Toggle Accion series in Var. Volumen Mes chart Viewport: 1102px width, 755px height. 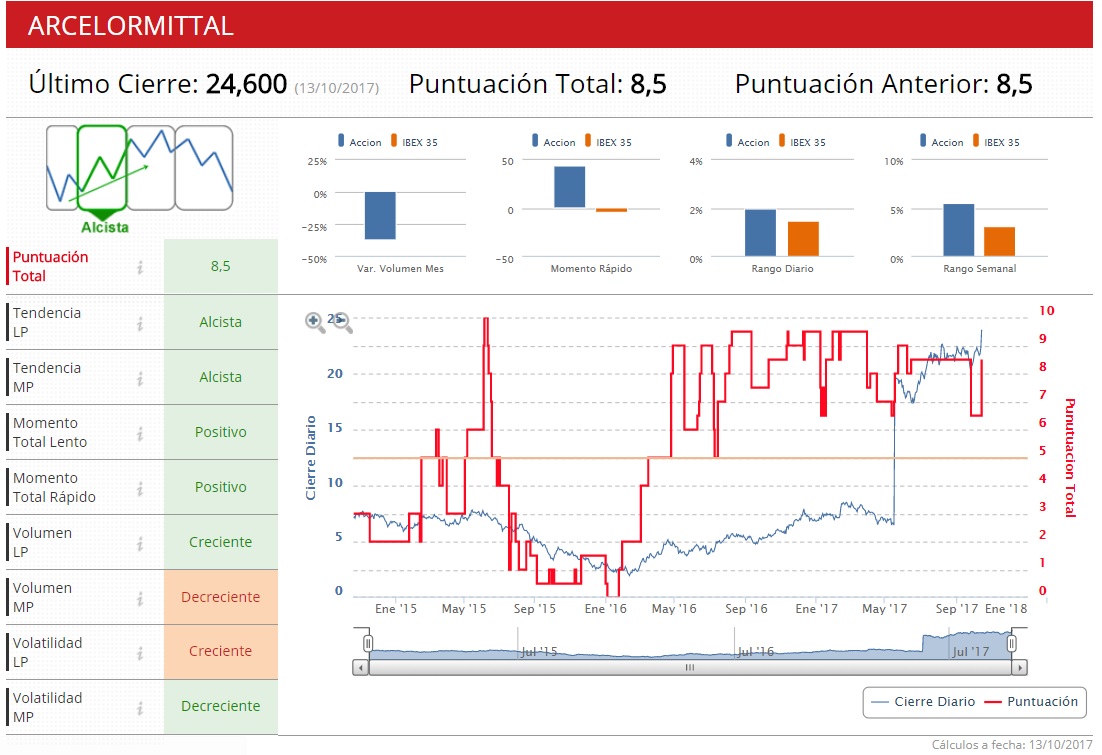tap(364, 142)
